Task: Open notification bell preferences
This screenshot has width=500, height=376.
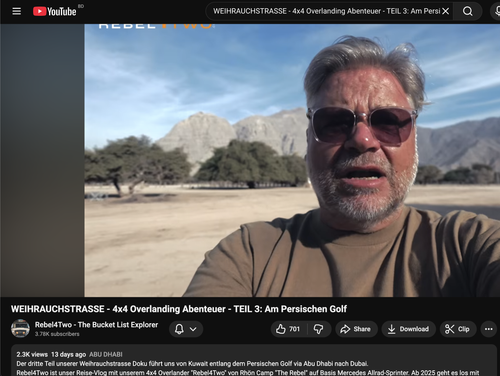Action: coord(179,329)
